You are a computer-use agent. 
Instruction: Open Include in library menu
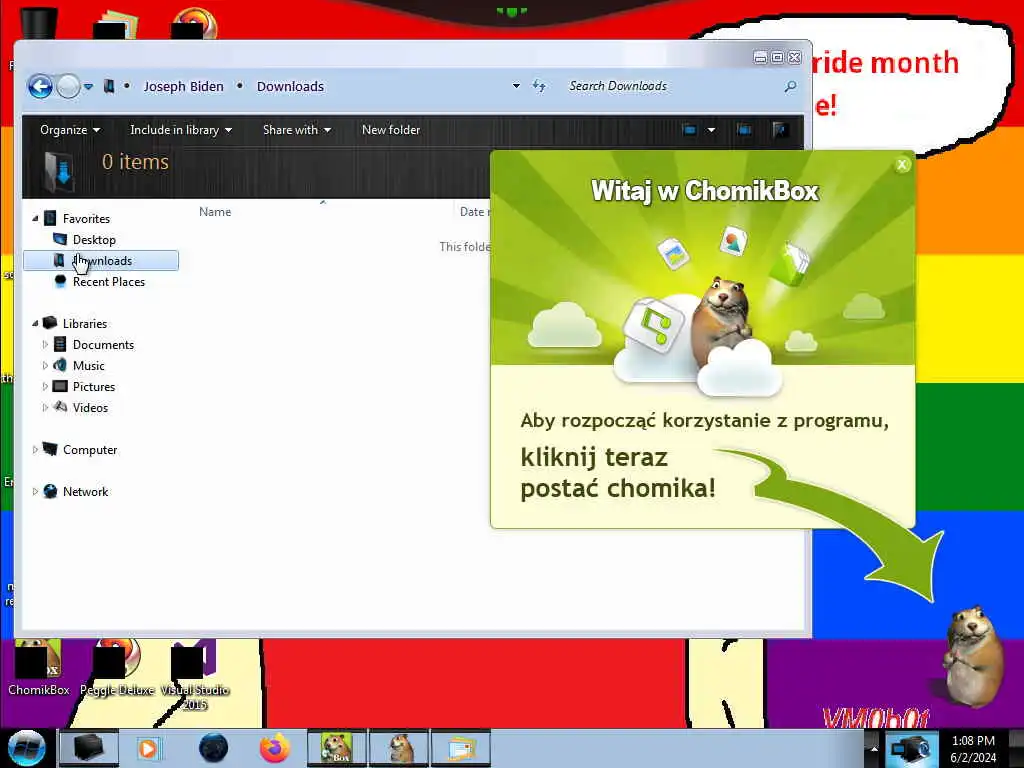coord(181,129)
